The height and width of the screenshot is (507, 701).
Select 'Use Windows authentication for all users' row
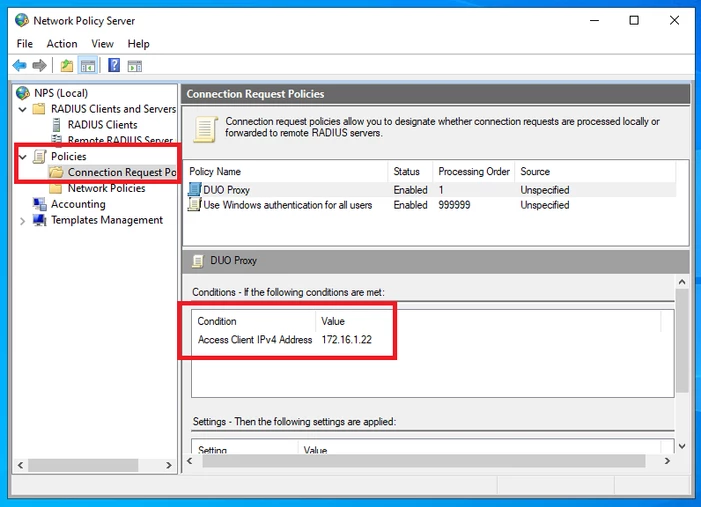432,205
